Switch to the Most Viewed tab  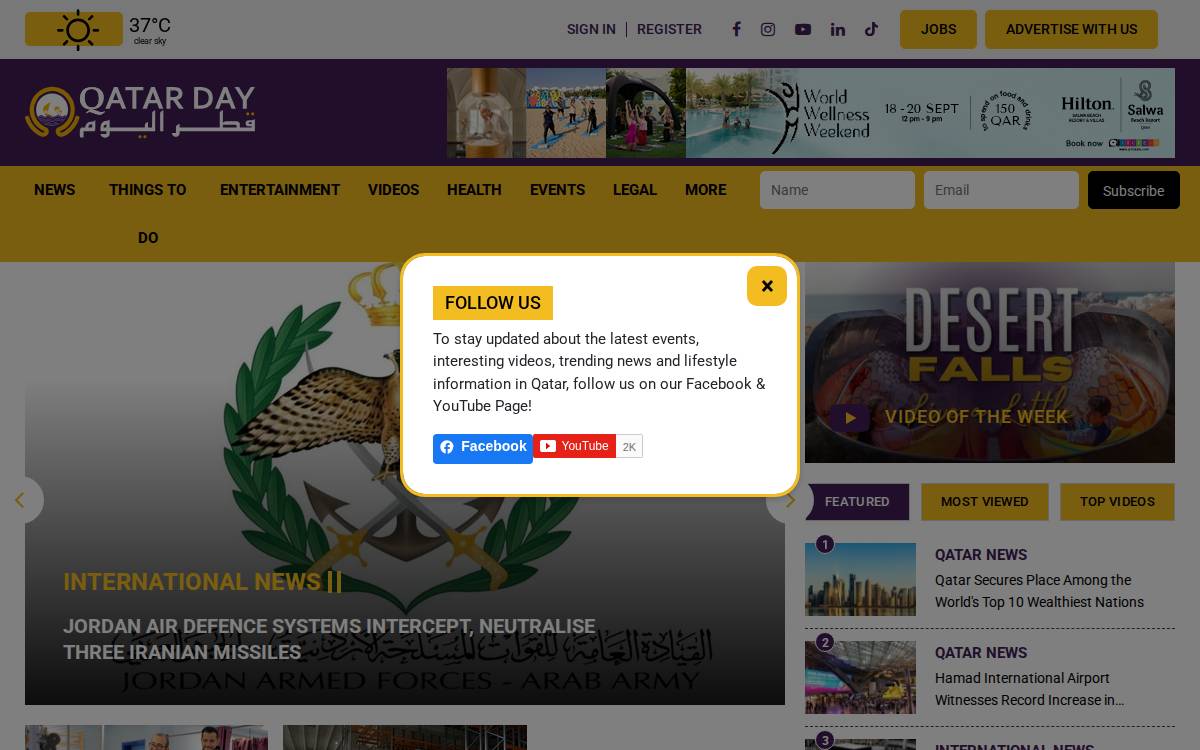(985, 502)
